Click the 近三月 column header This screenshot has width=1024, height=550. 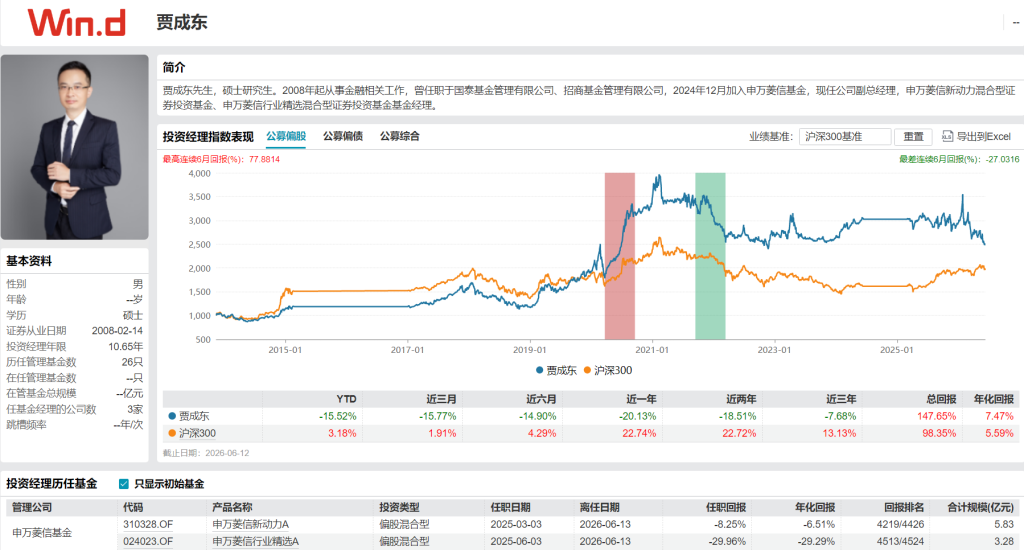(x=441, y=398)
